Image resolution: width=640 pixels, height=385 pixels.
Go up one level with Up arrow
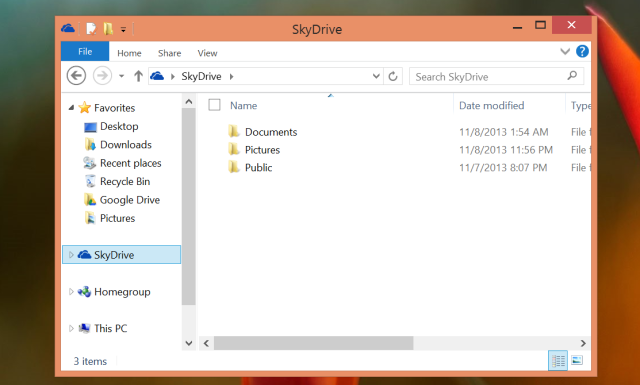(x=138, y=76)
